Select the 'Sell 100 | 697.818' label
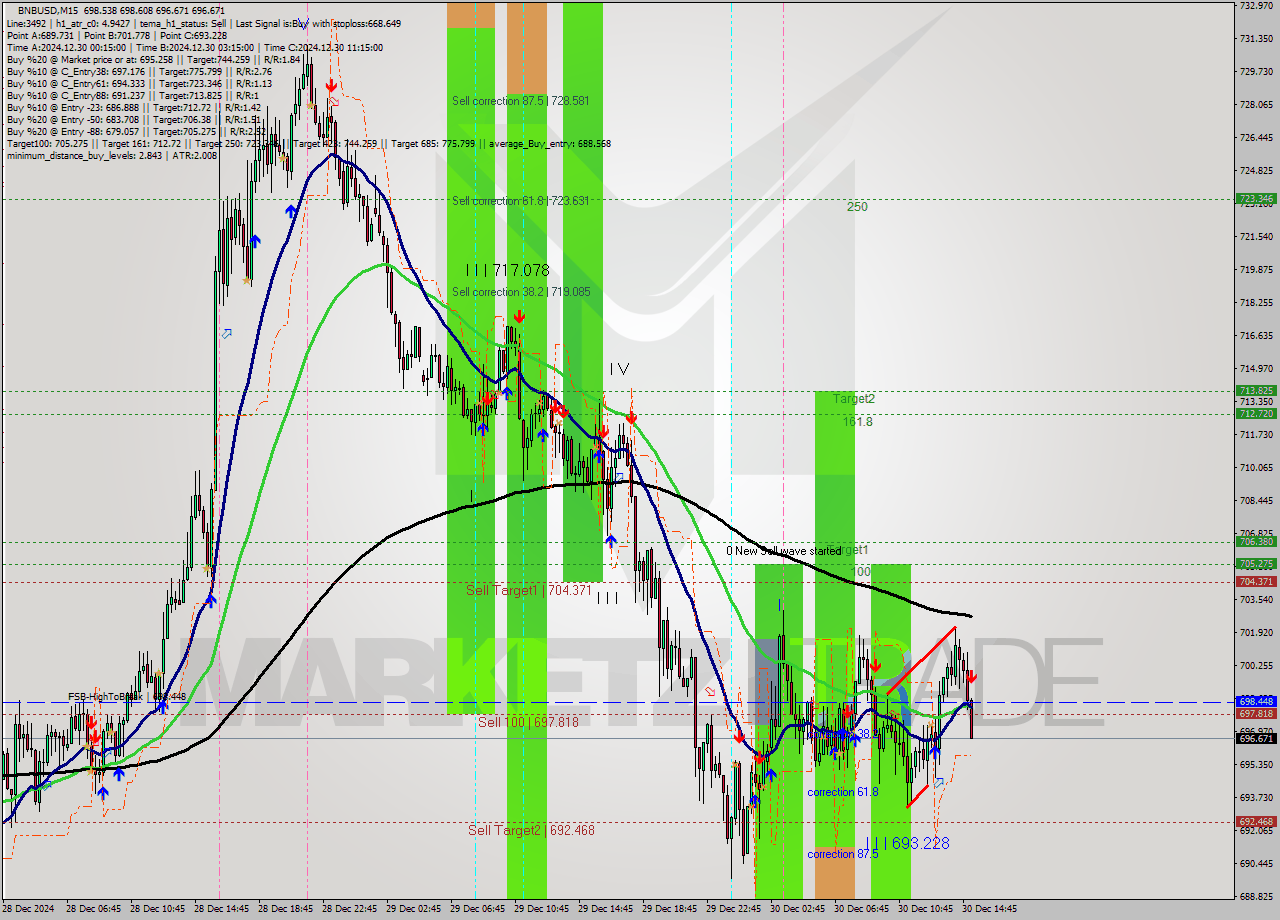Image resolution: width=1280 pixels, height=920 pixels. (x=528, y=722)
